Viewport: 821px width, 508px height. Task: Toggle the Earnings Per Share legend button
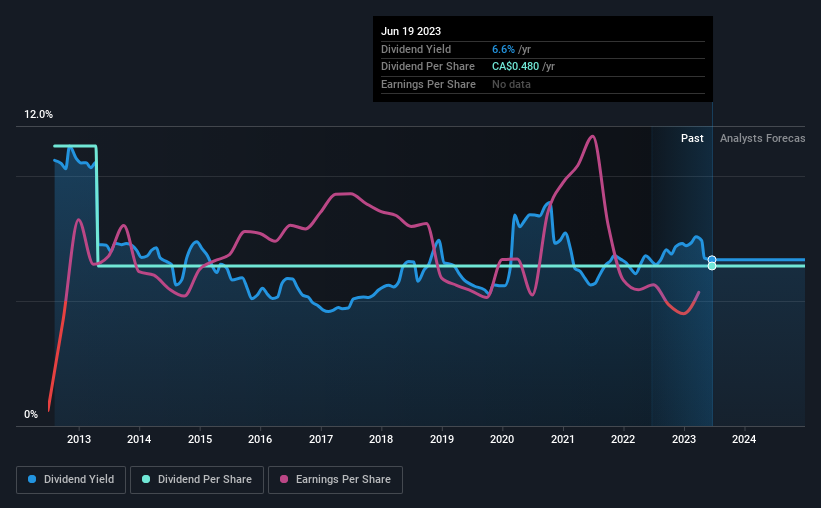[335, 480]
